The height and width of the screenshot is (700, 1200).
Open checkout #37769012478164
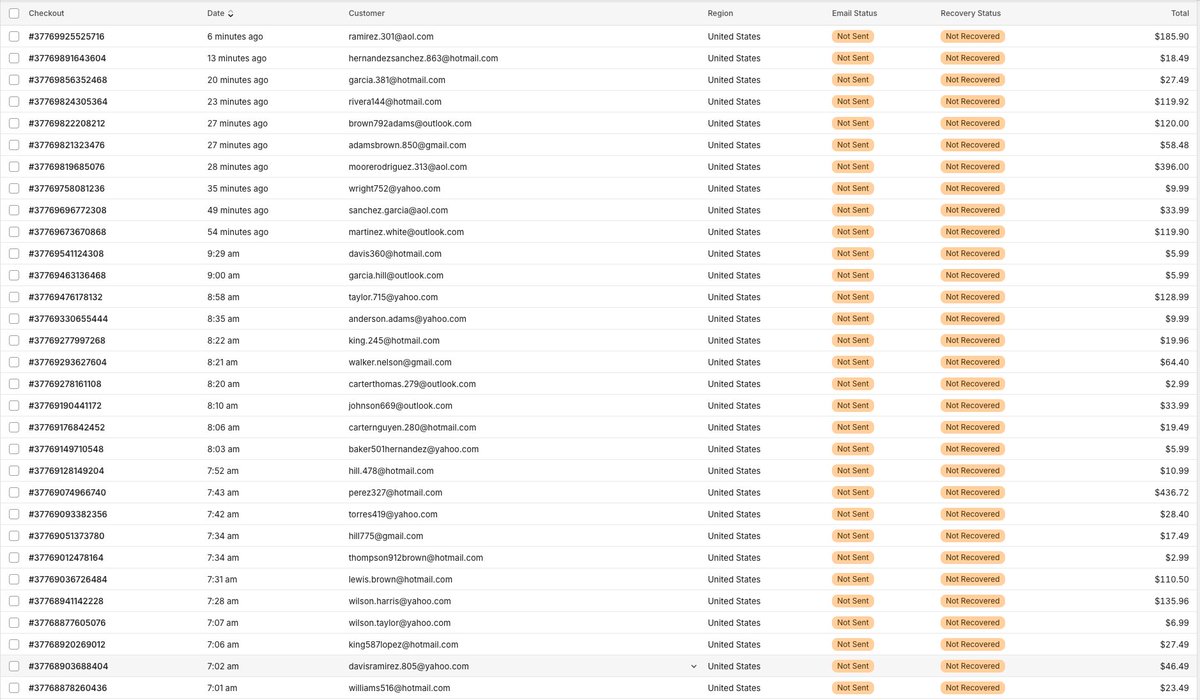[x=66, y=558]
